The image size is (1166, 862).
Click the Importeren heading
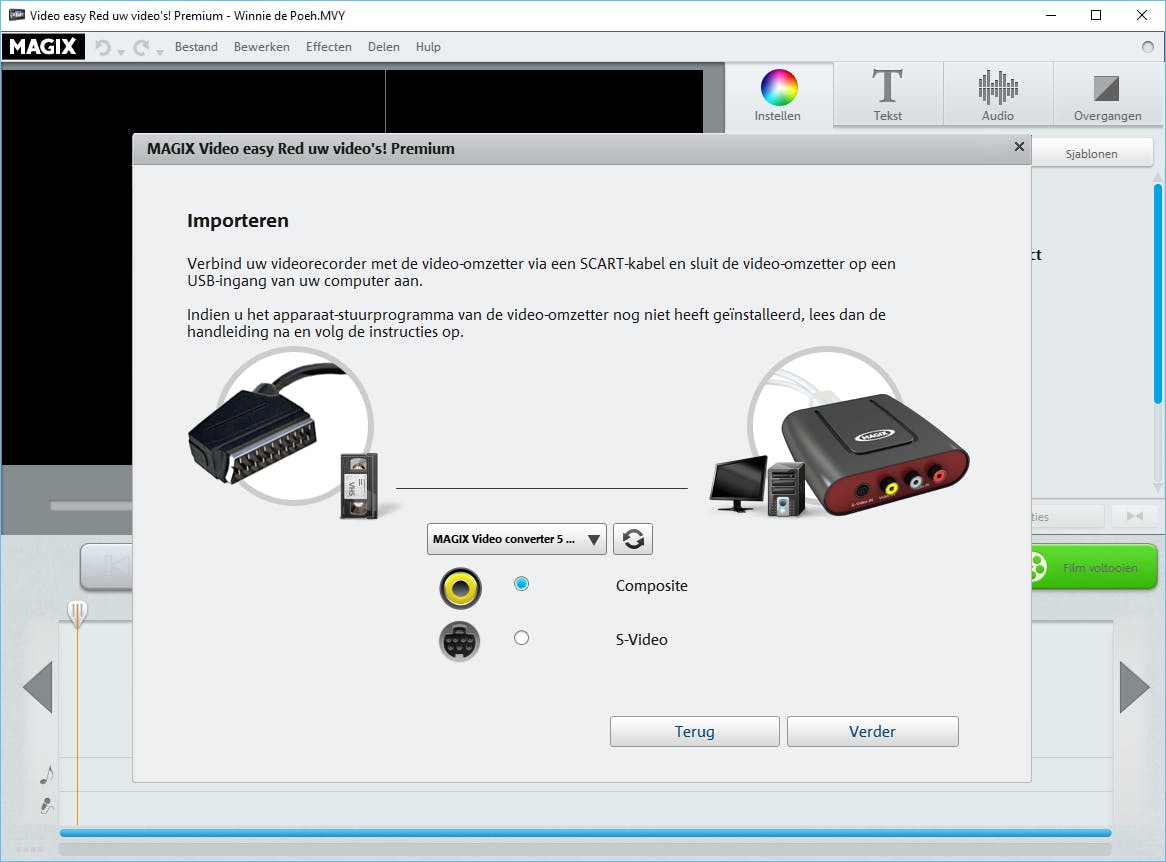point(238,221)
